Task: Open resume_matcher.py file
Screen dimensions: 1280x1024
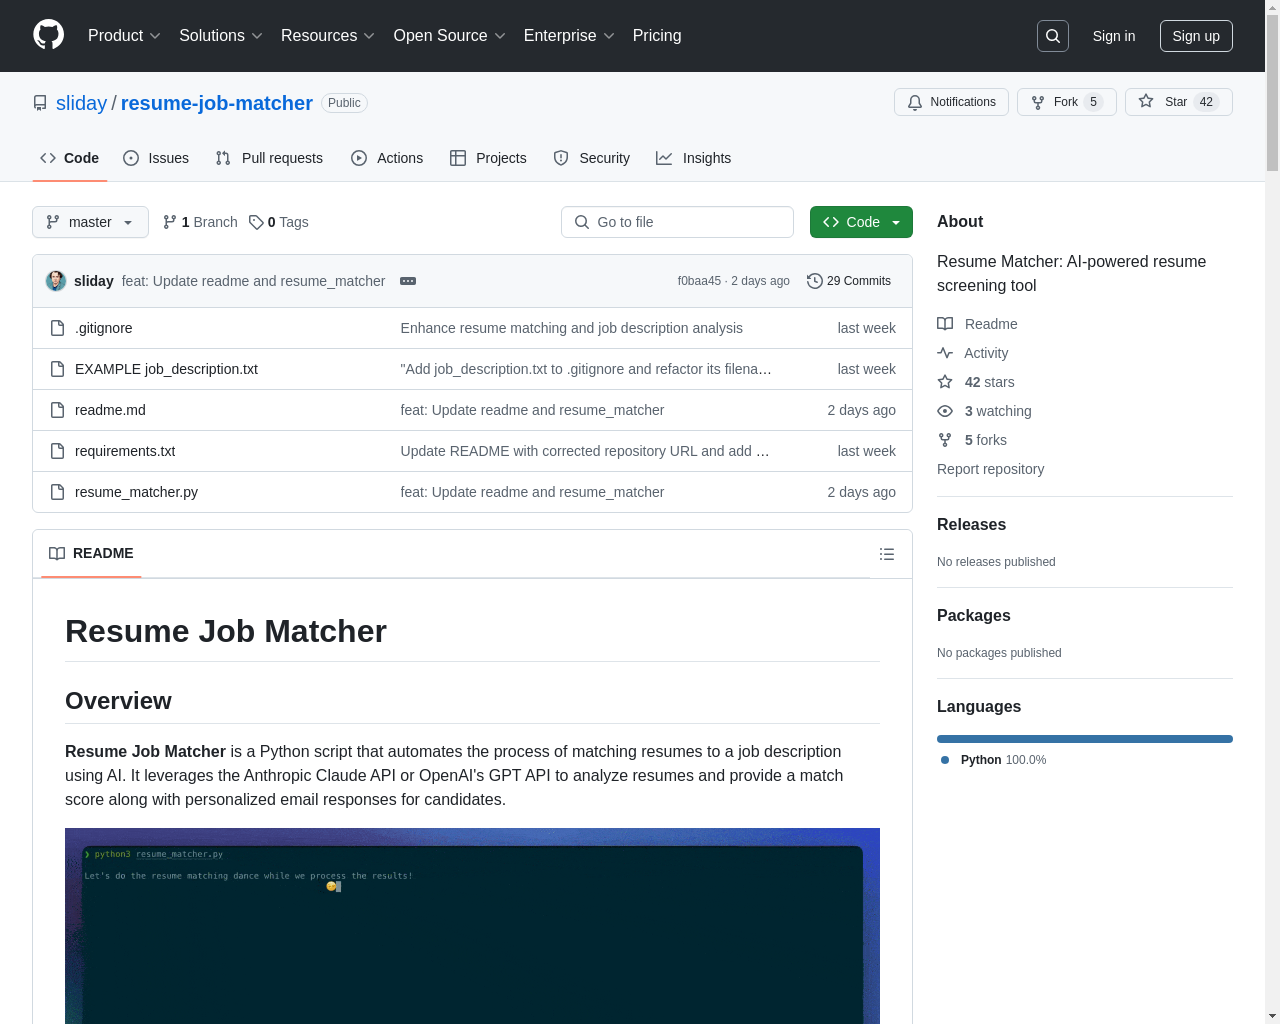Action: pos(136,492)
